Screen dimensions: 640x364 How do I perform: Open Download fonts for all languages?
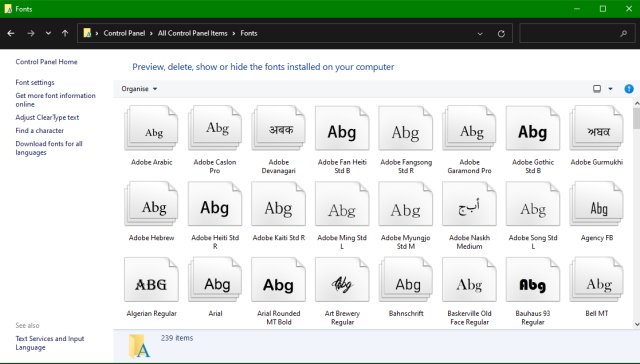[x=49, y=148]
